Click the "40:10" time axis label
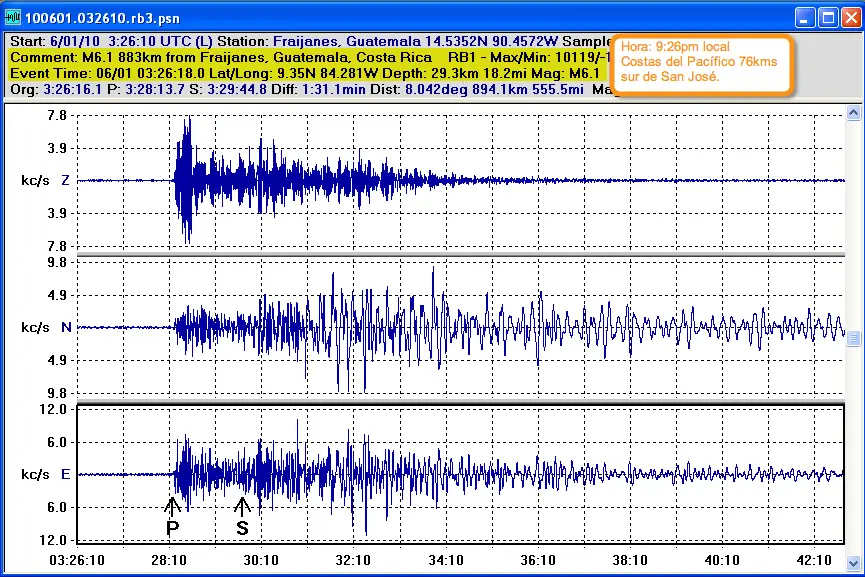Screen dimensions: 865x577 point(722,560)
